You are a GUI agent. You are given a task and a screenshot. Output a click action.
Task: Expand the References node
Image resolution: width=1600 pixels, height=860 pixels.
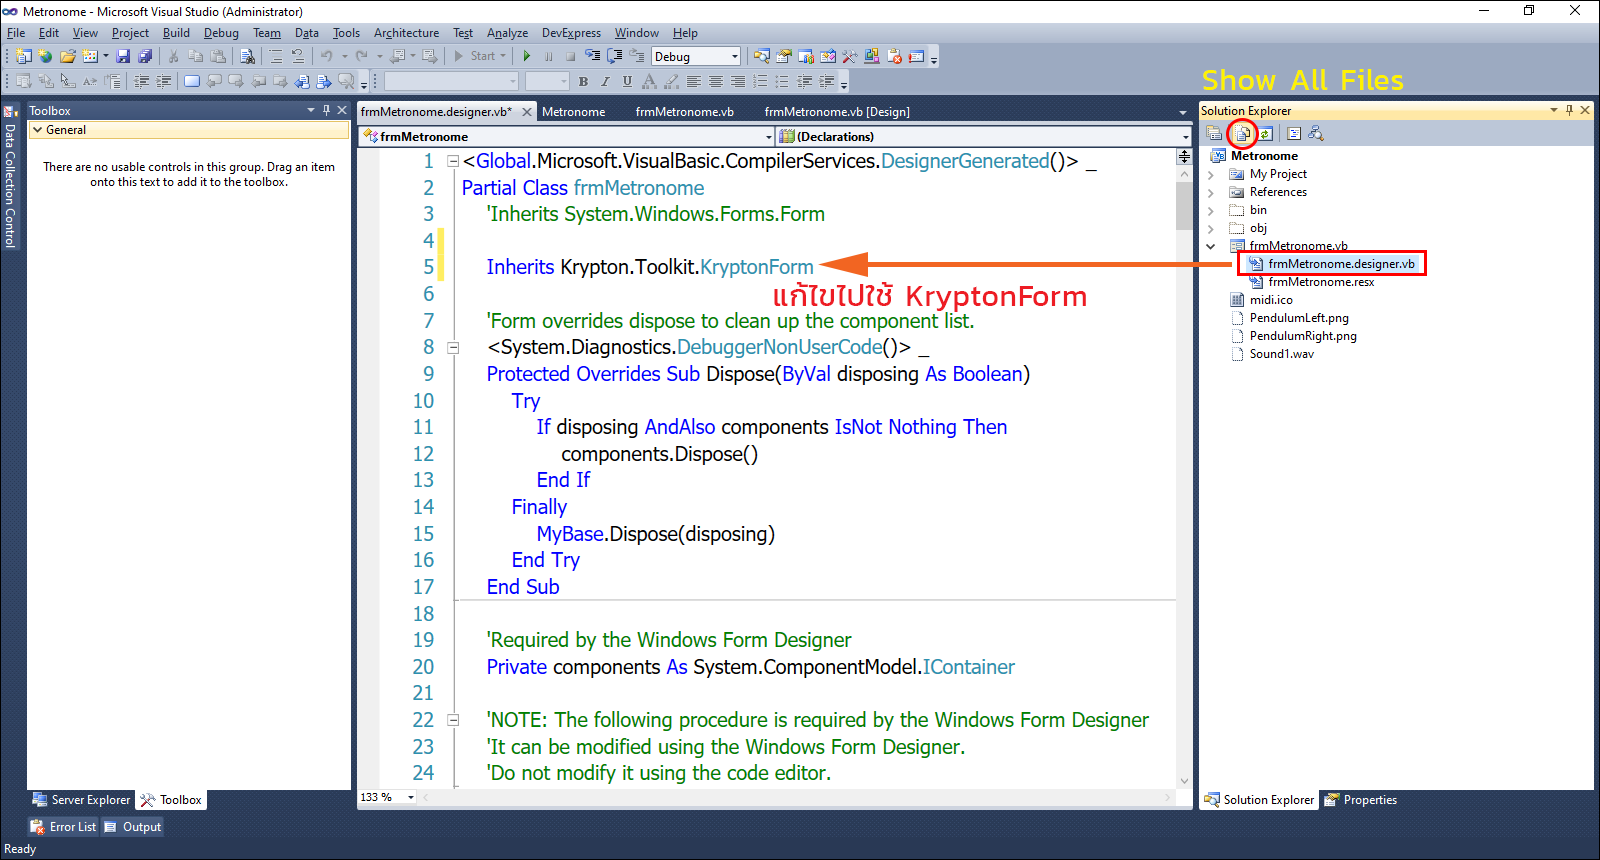click(1211, 192)
